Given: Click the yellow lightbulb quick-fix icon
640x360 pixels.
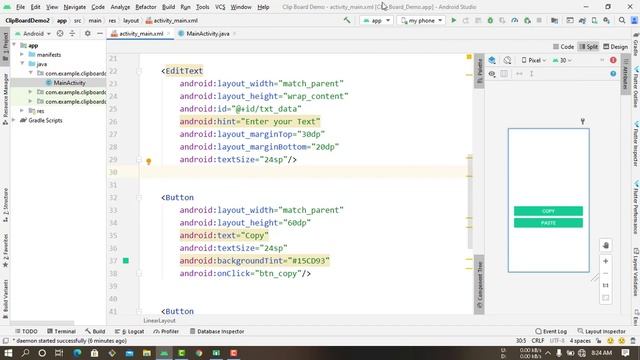Looking at the screenshot, I should tap(149, 161).
